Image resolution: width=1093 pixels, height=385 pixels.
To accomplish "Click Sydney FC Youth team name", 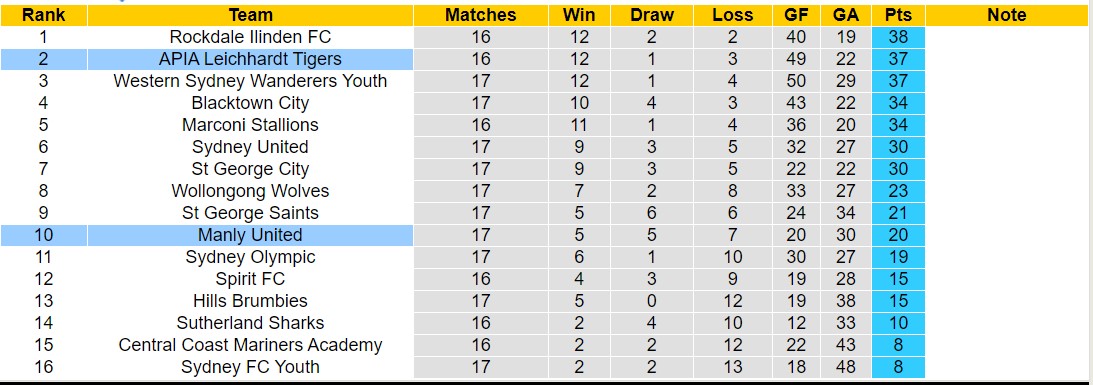I will 250,367.
